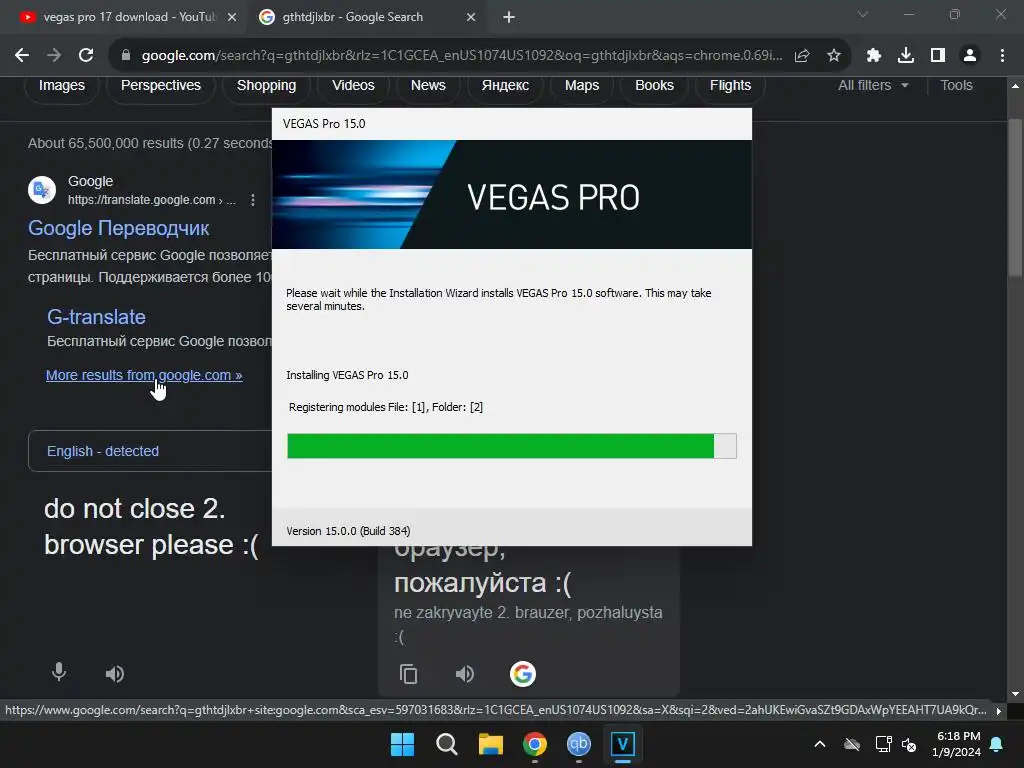The height and width of the screenshot is (768, 1024).
Task: Open the clock and date 6:18 PM
Action: click(957, 744)
